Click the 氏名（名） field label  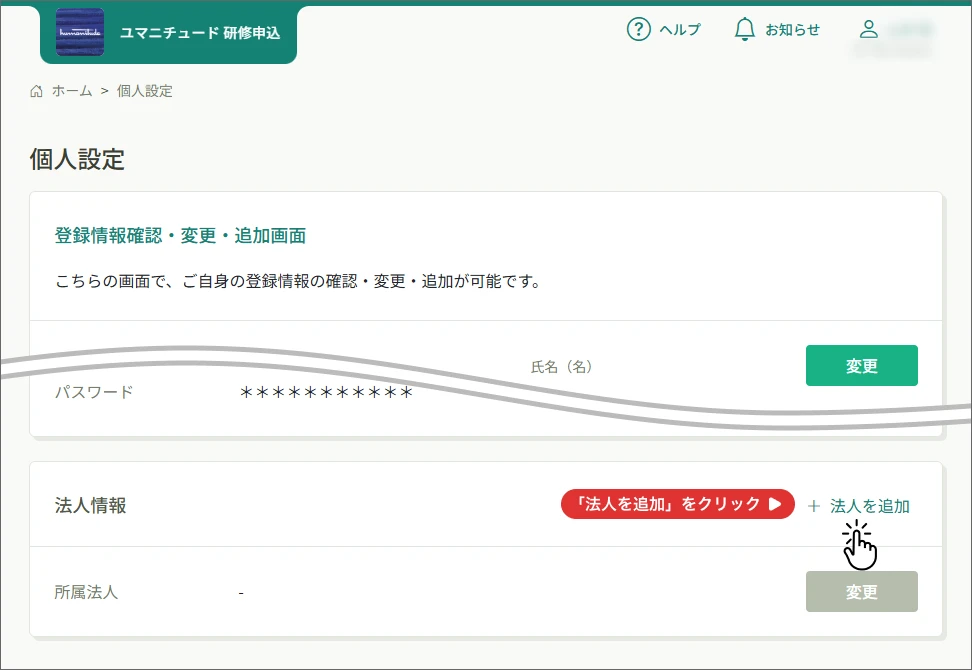[562, 367]
